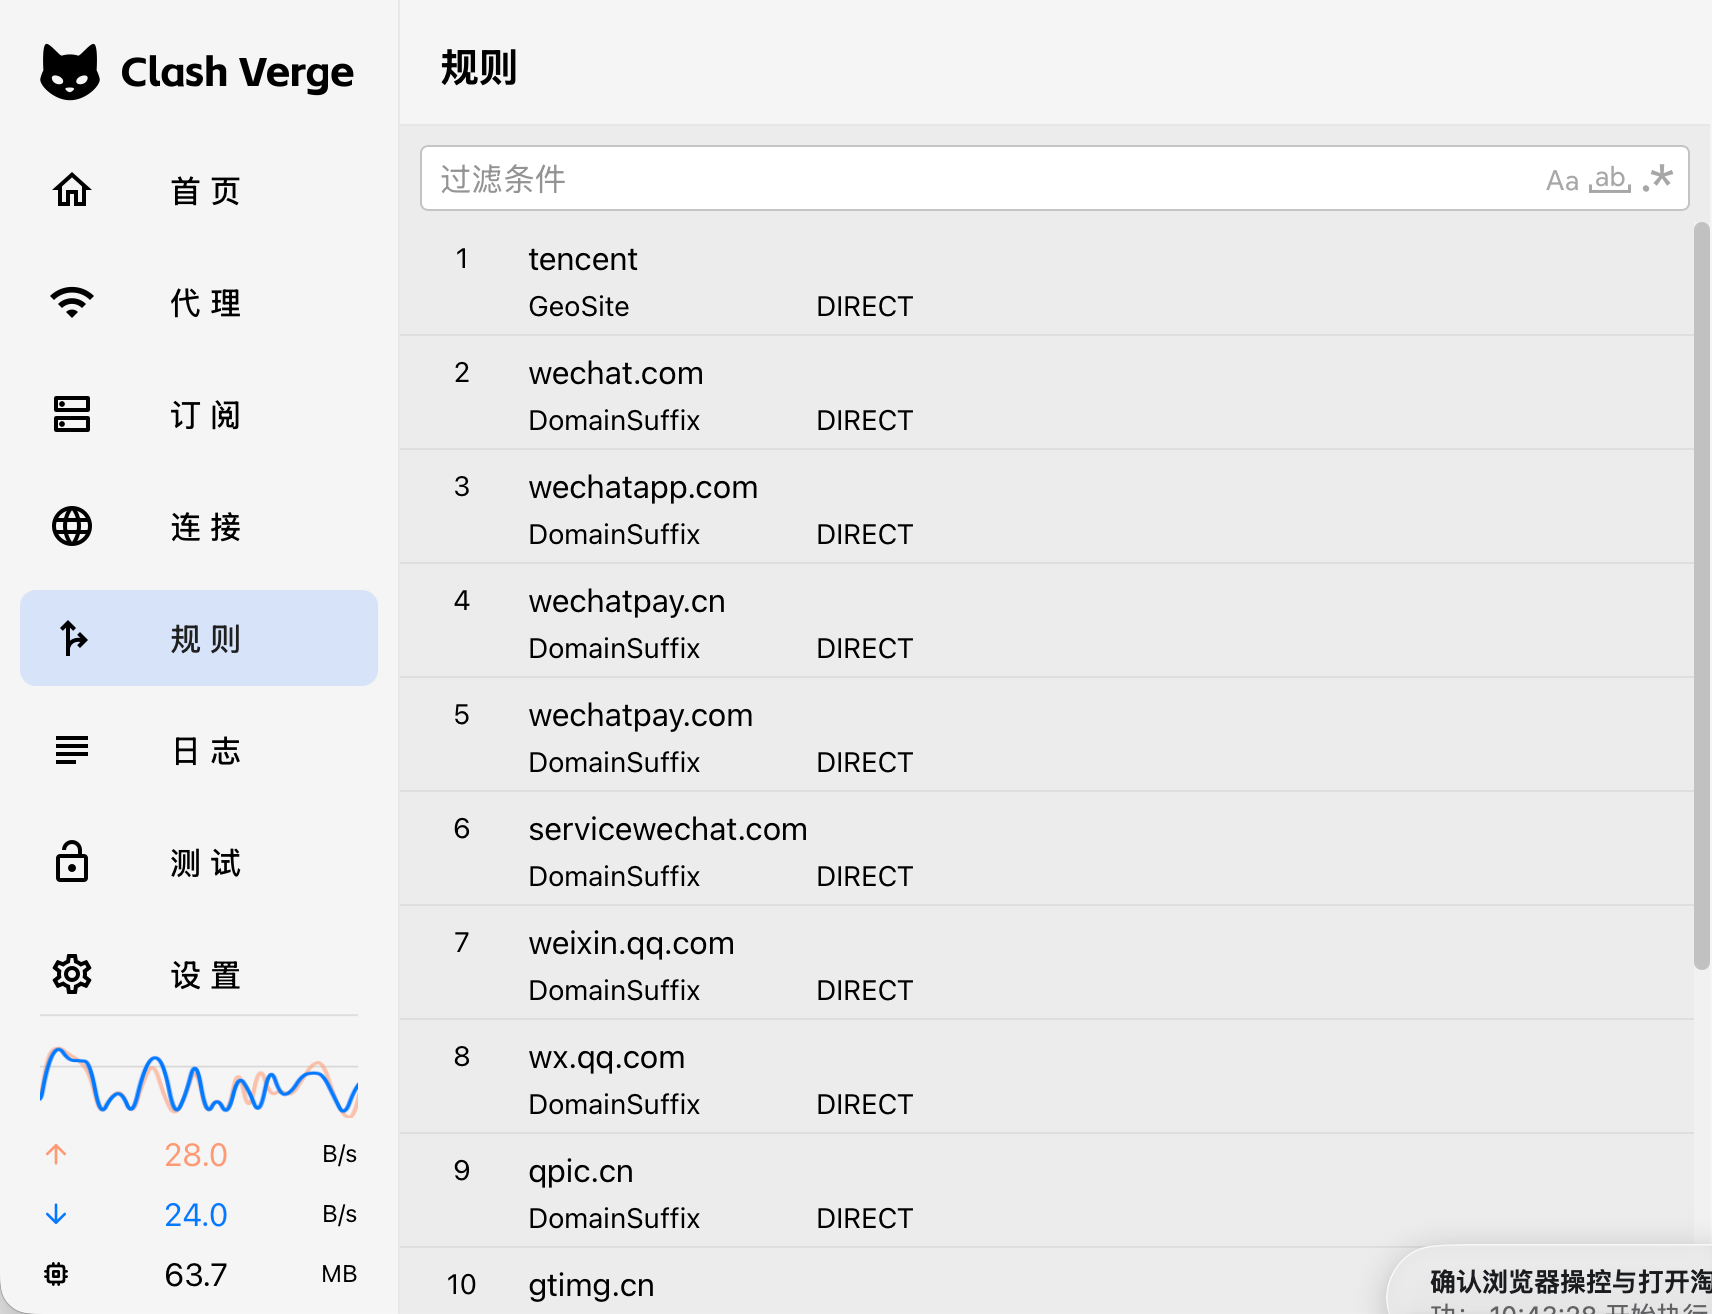Select rule 6 servicewechat.com
Screen dimensions: 1712x1314
pos(1046,848)
